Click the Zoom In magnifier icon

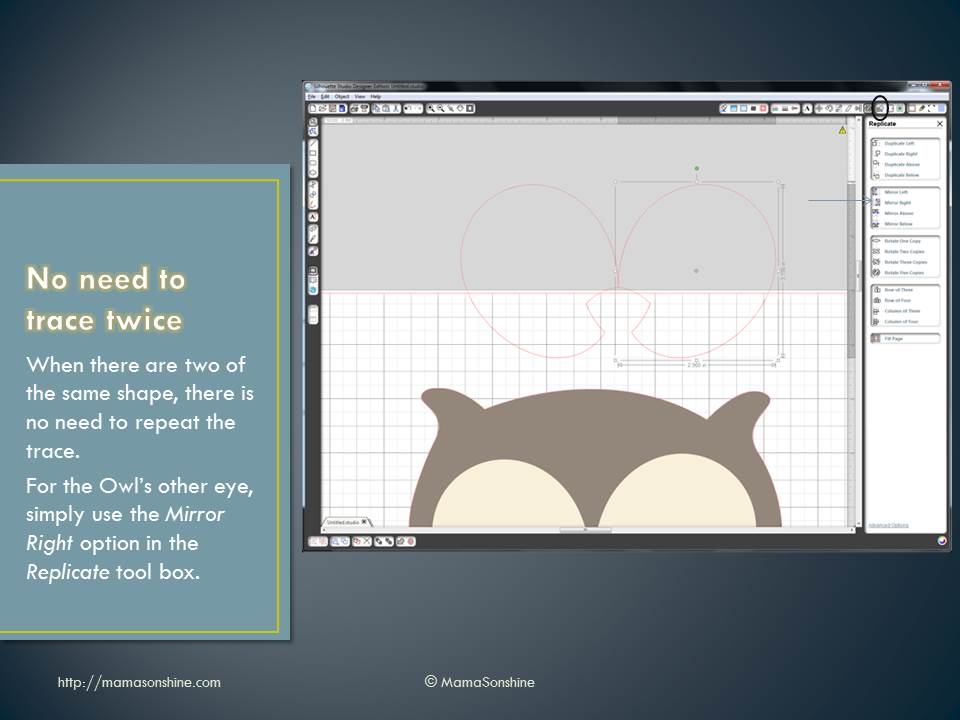pos(432,108)
